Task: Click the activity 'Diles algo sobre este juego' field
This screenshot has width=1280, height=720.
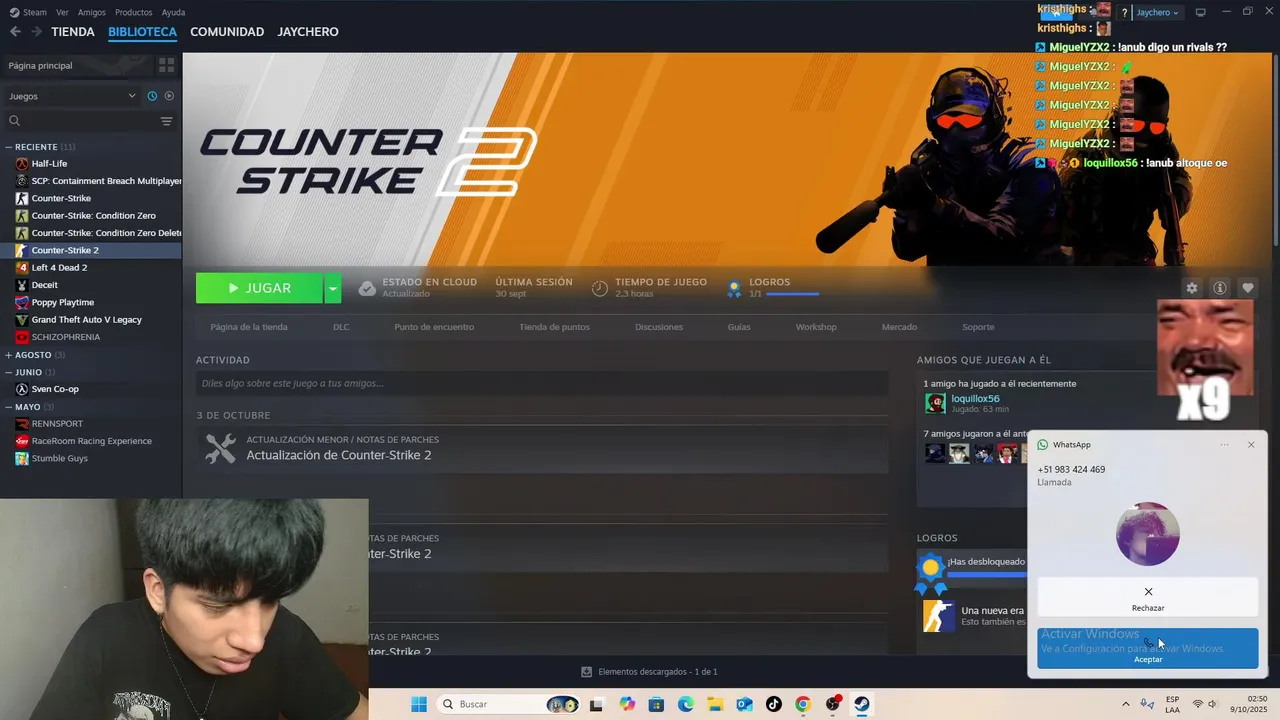Action: pyautogui.click(x=542, y=383)
